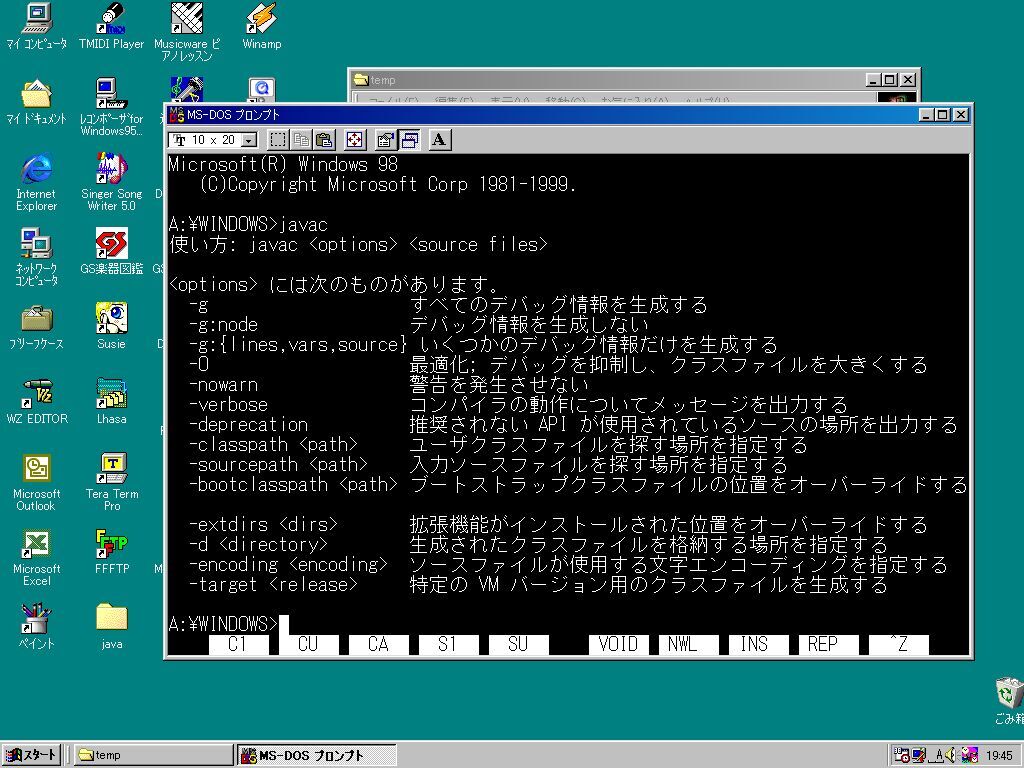Click the SU function key label
The height and width of the screenshot is (768, 1024).
point(519,645)
